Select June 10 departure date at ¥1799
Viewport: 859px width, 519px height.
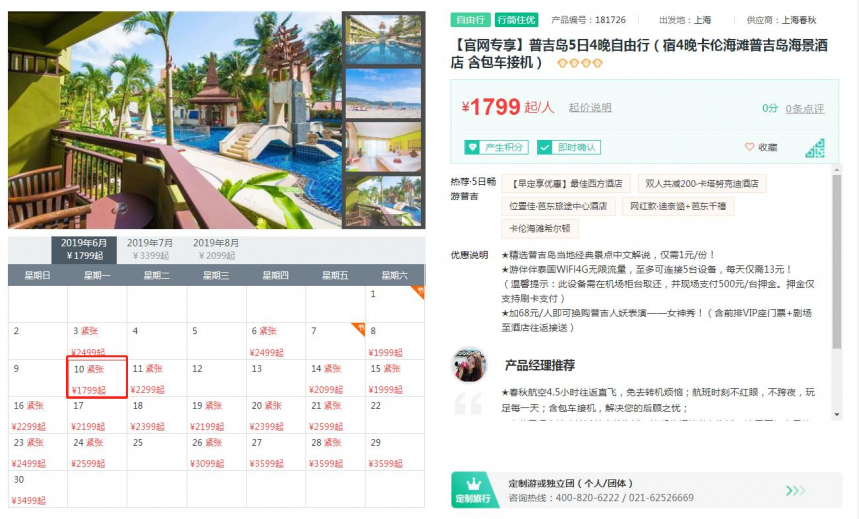[97, 377]
